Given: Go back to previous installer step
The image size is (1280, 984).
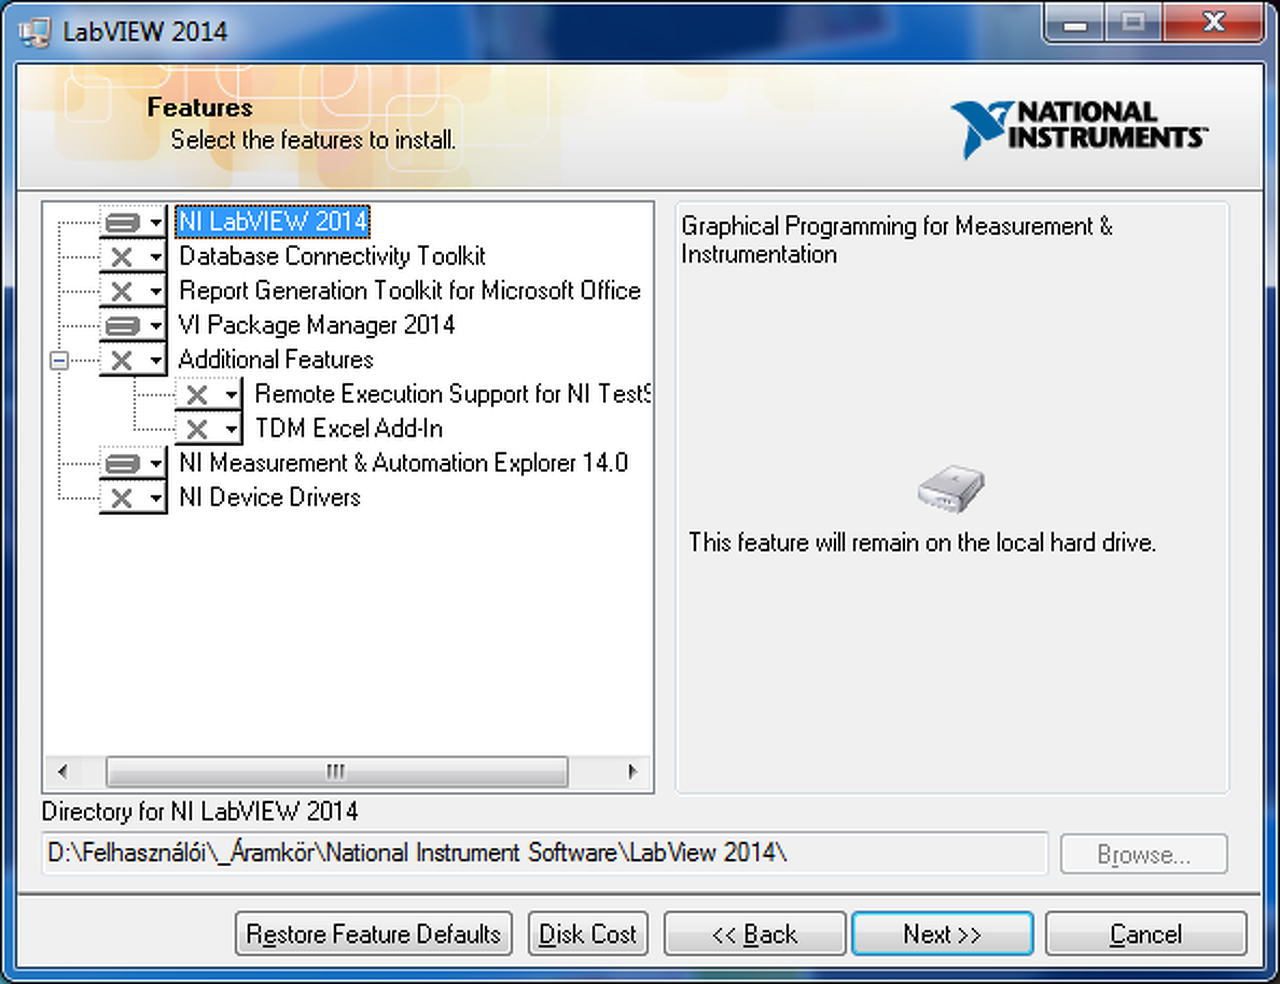Looking at the screenshot, I should [x=755, y=934].
